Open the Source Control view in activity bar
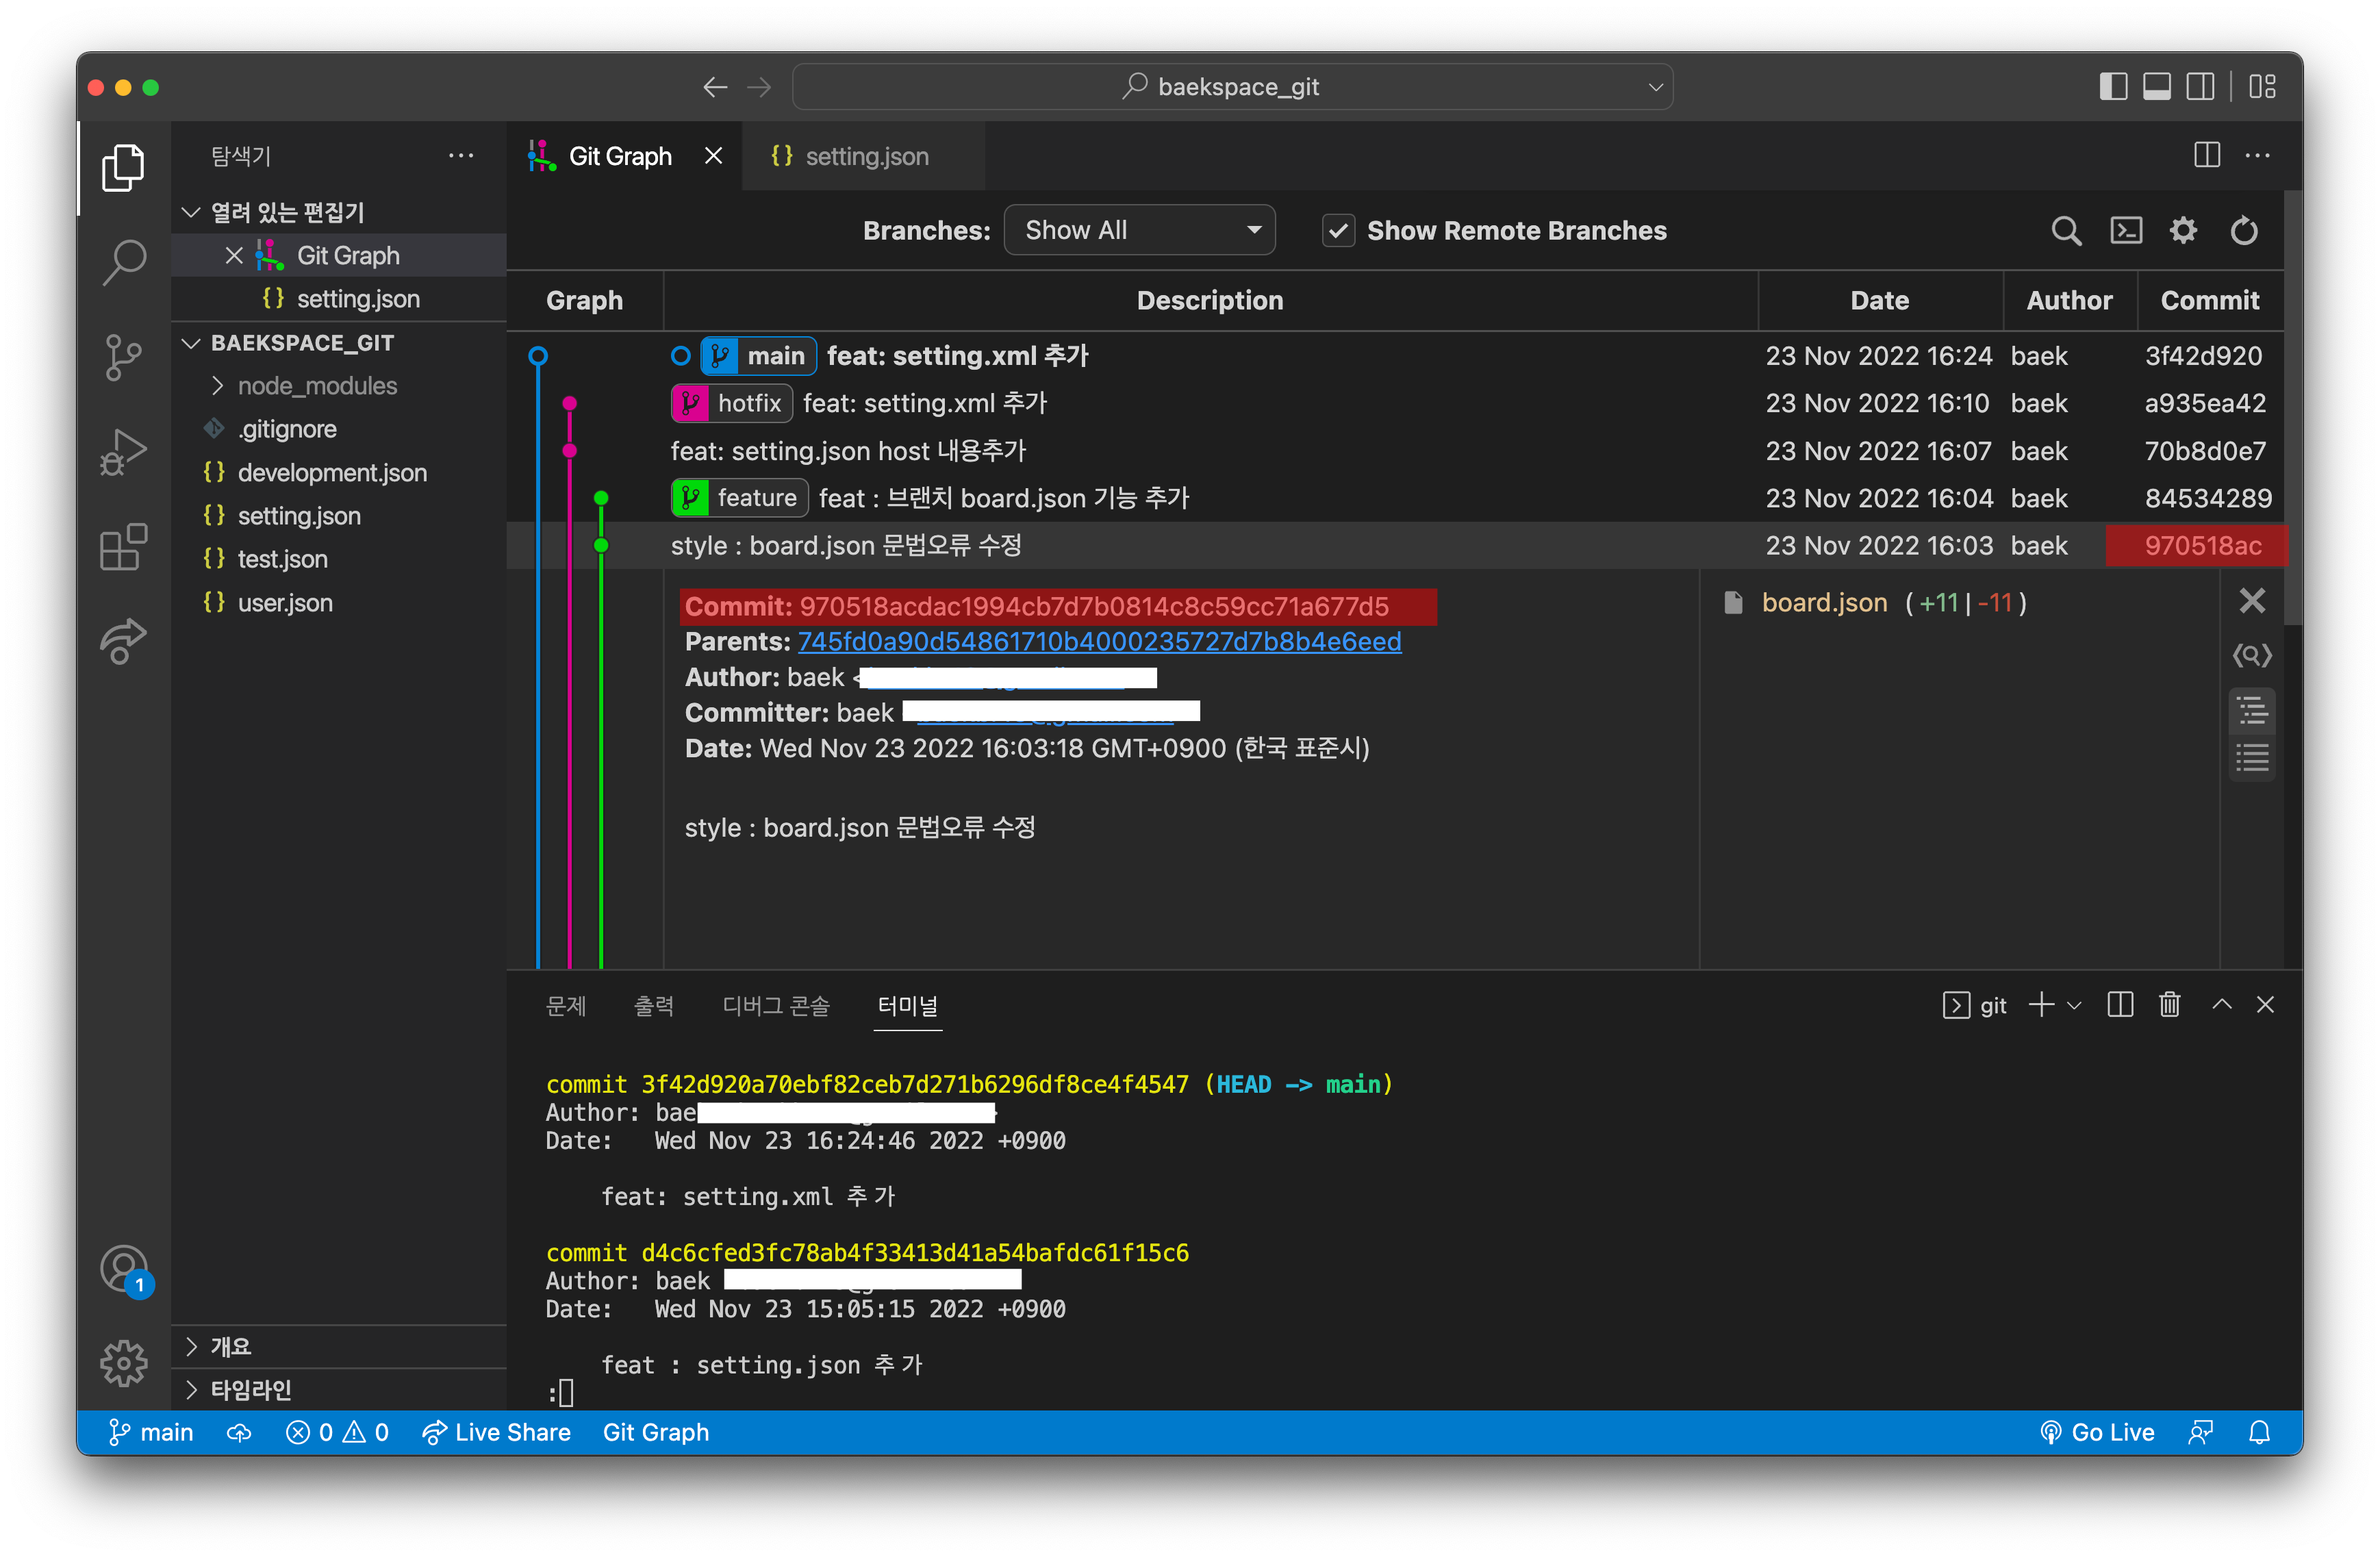The image size is (2380, 1557). 123,357
